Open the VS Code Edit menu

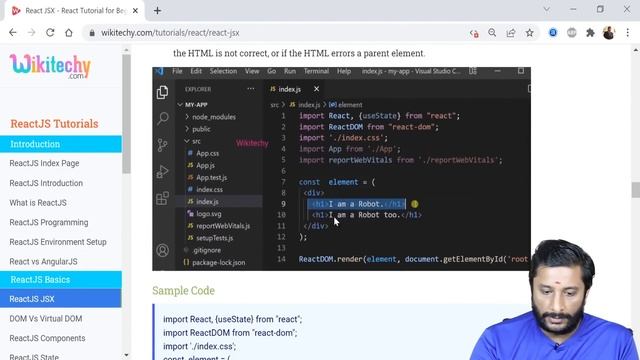pyautogui.click(x=196, y=71)
